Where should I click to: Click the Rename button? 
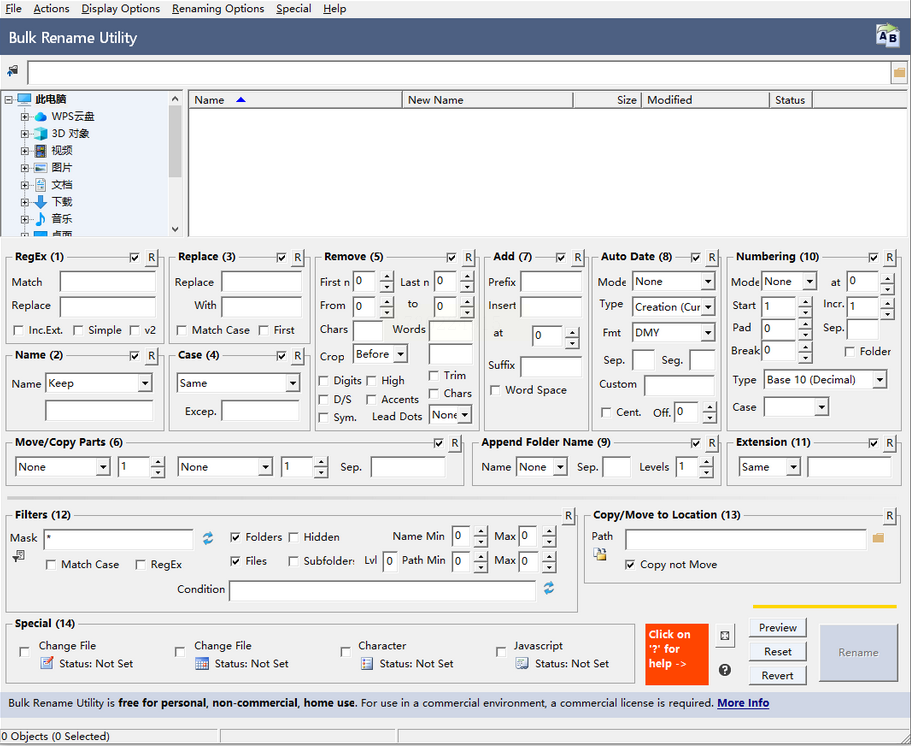point(858,652)
